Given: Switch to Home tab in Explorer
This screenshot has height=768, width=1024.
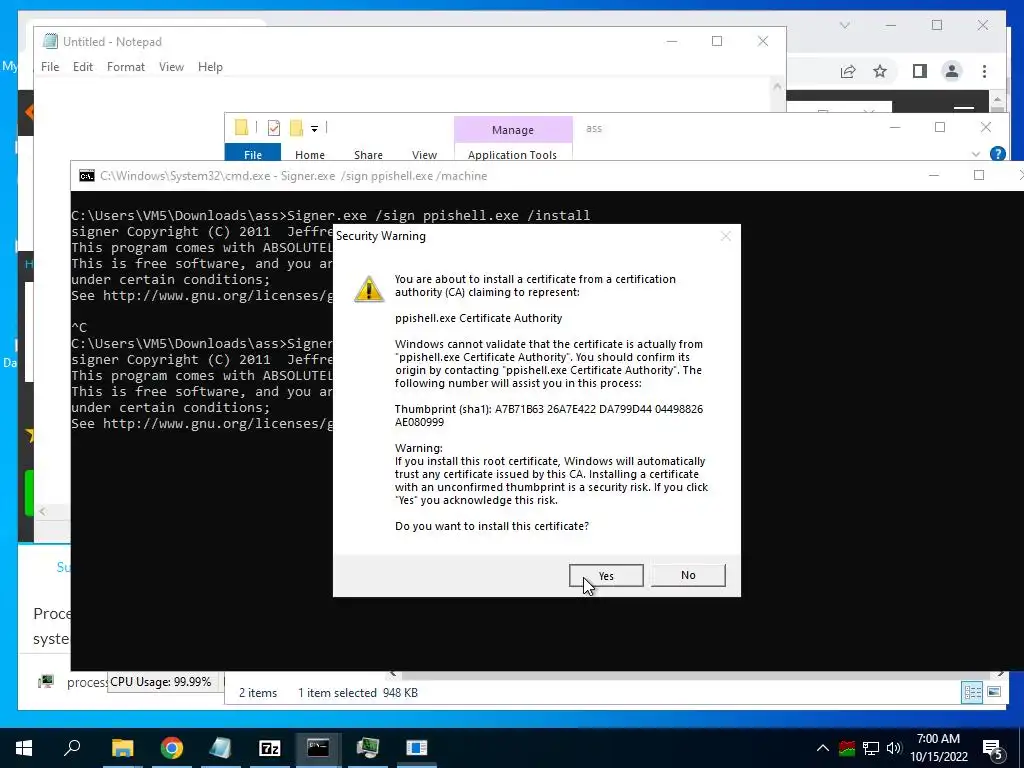Looking at the screenshot, I should [310, 155].
